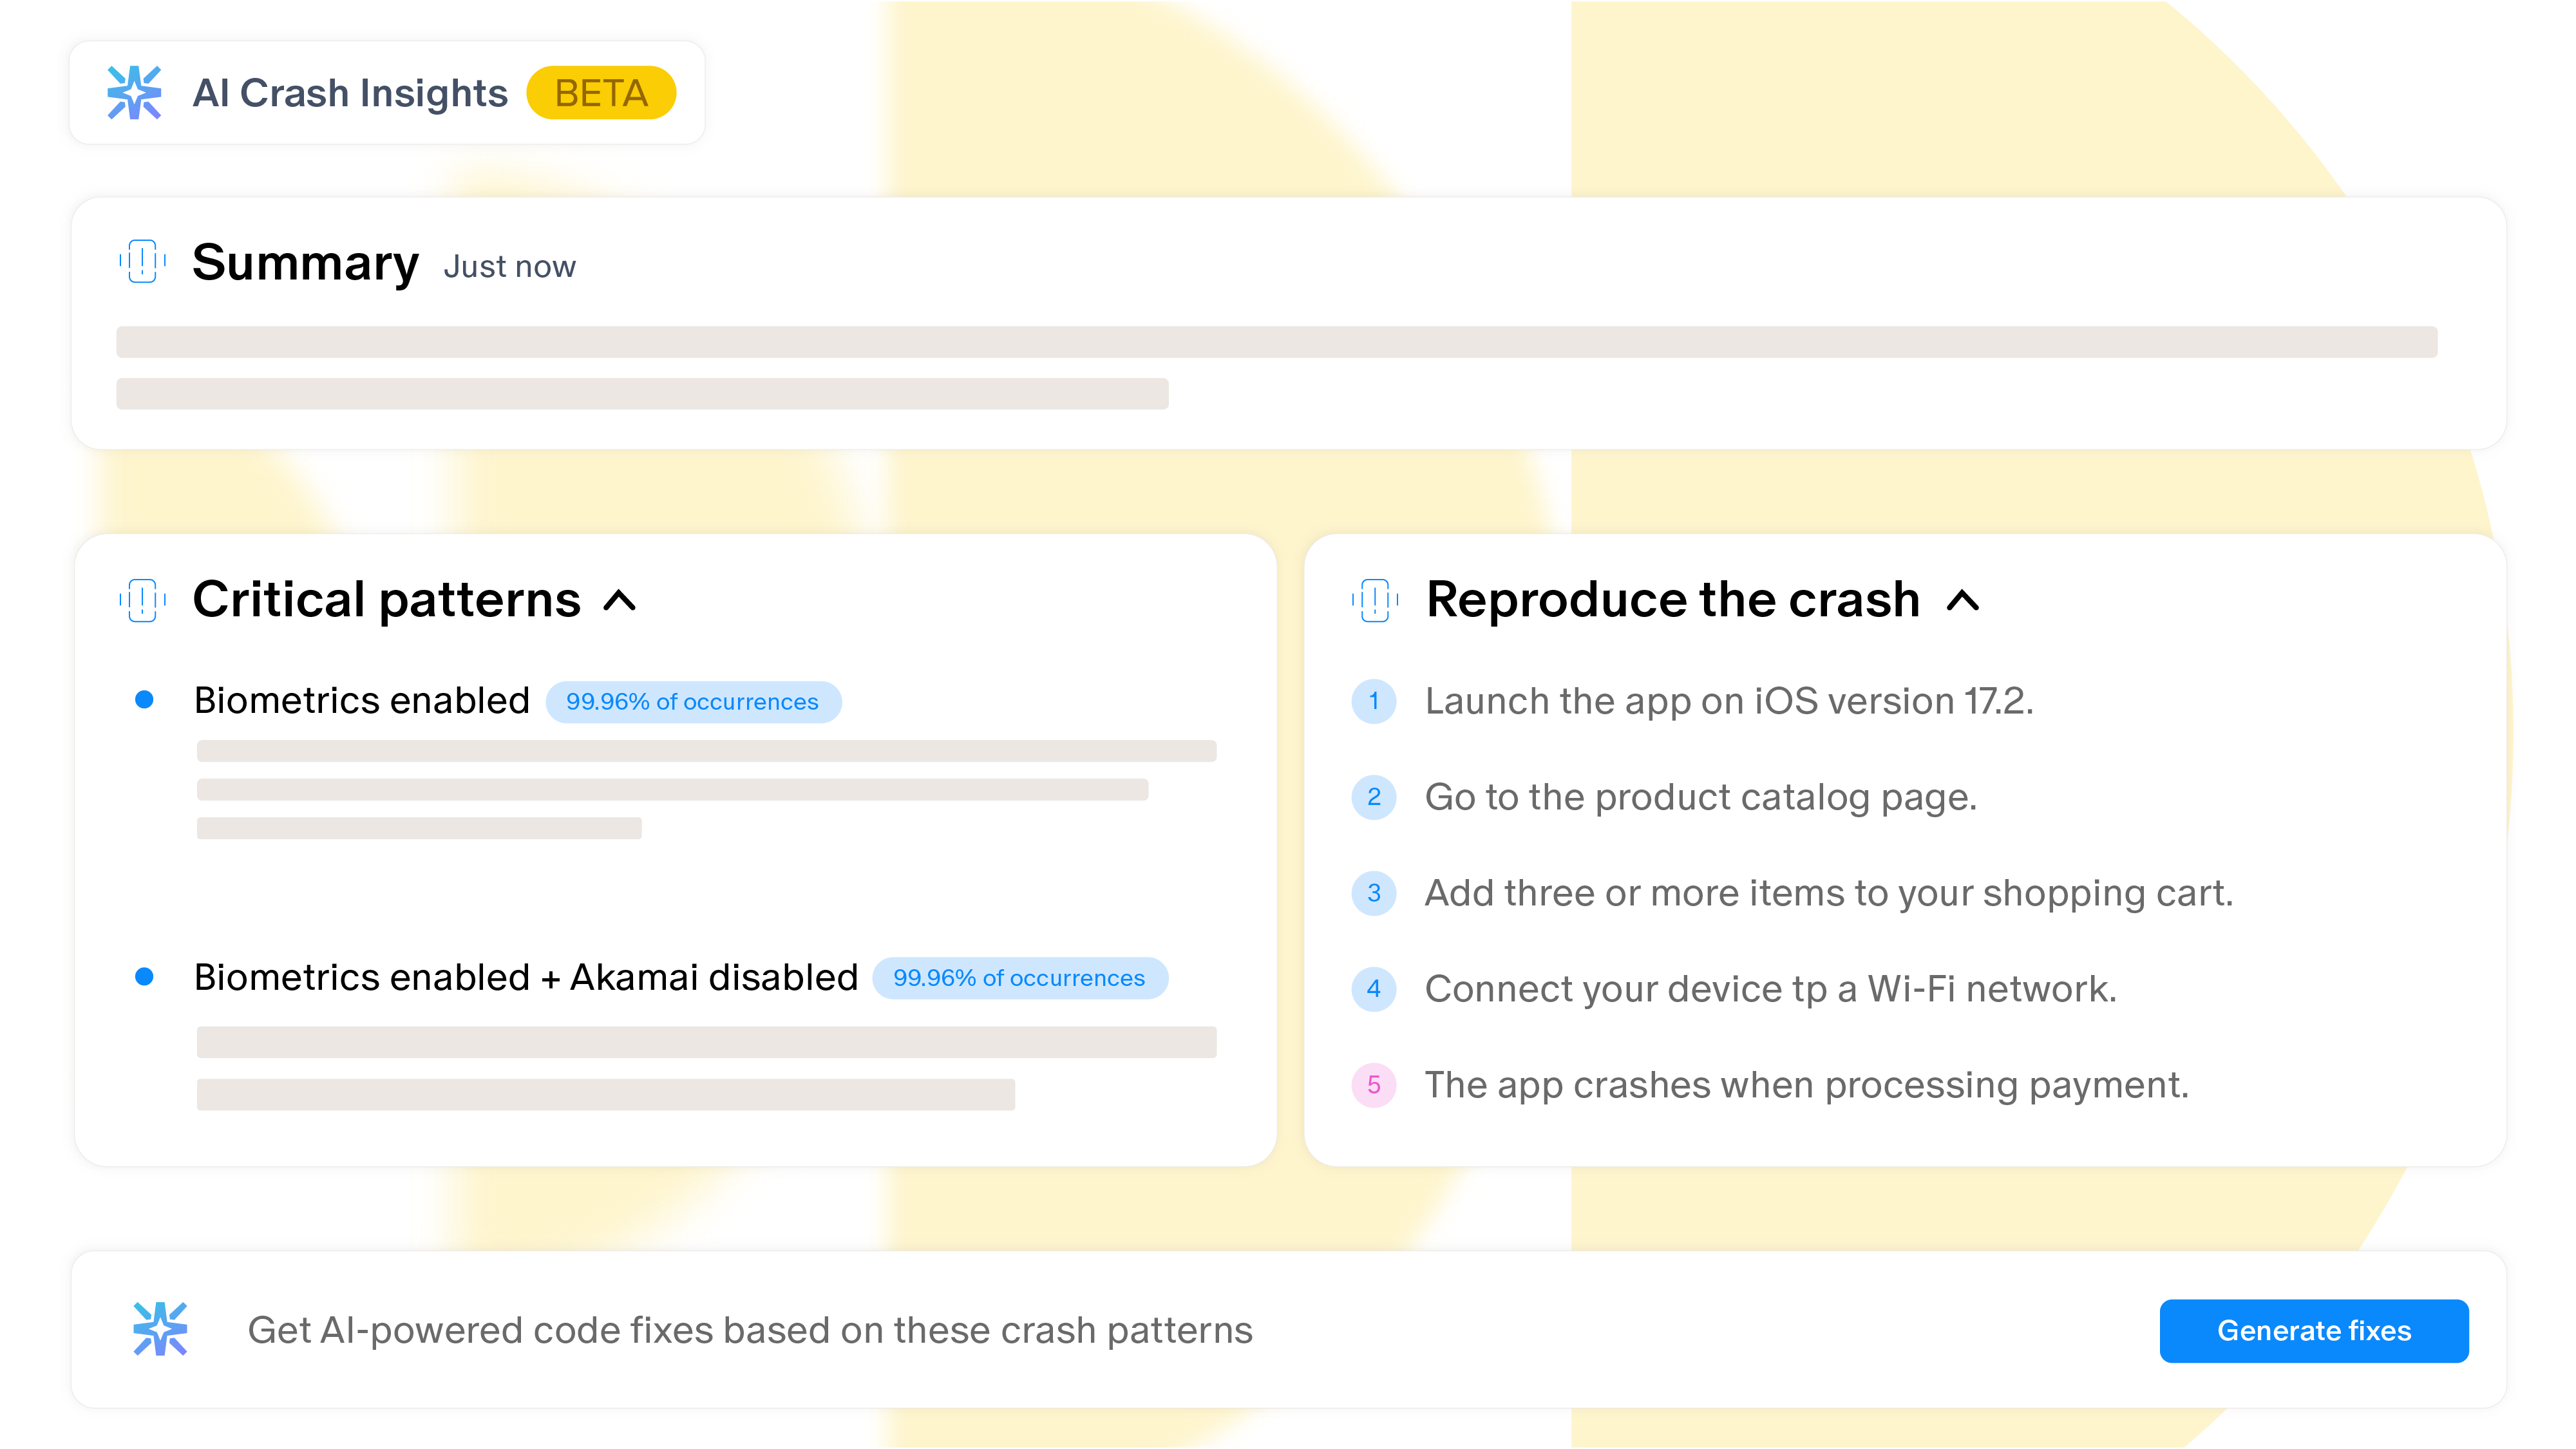This screenshot has width=2576, height=1449.
Task: Click the step 4 Wi-Fi network instruction
Action: (1770, 989)
